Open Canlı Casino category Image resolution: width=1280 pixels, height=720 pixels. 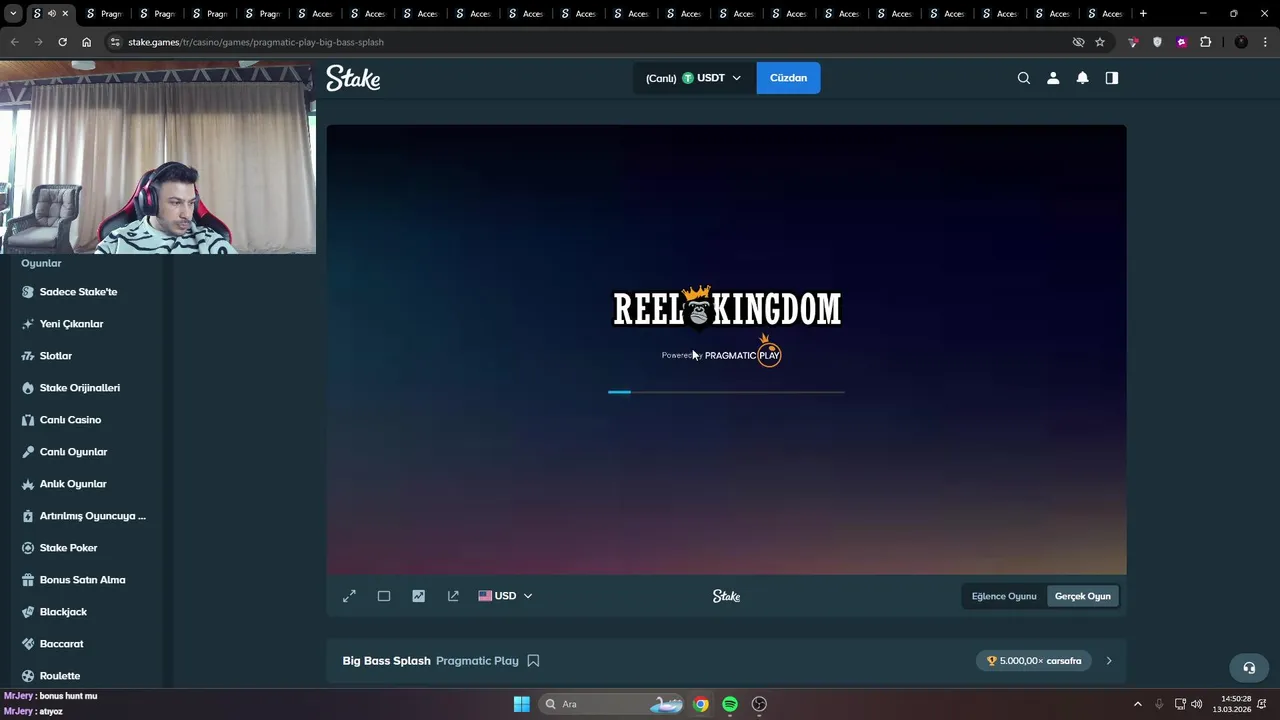click(x=70, y=420)
